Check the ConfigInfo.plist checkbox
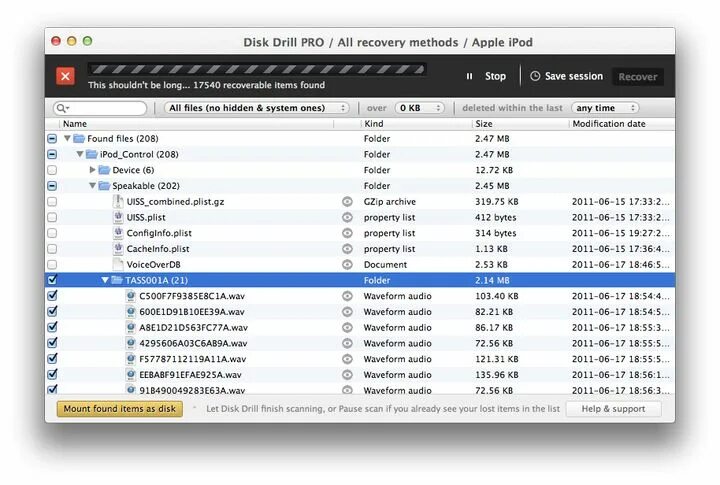This screenshot has height=485, width=720. pyautogui.click(x=52, y=233)
